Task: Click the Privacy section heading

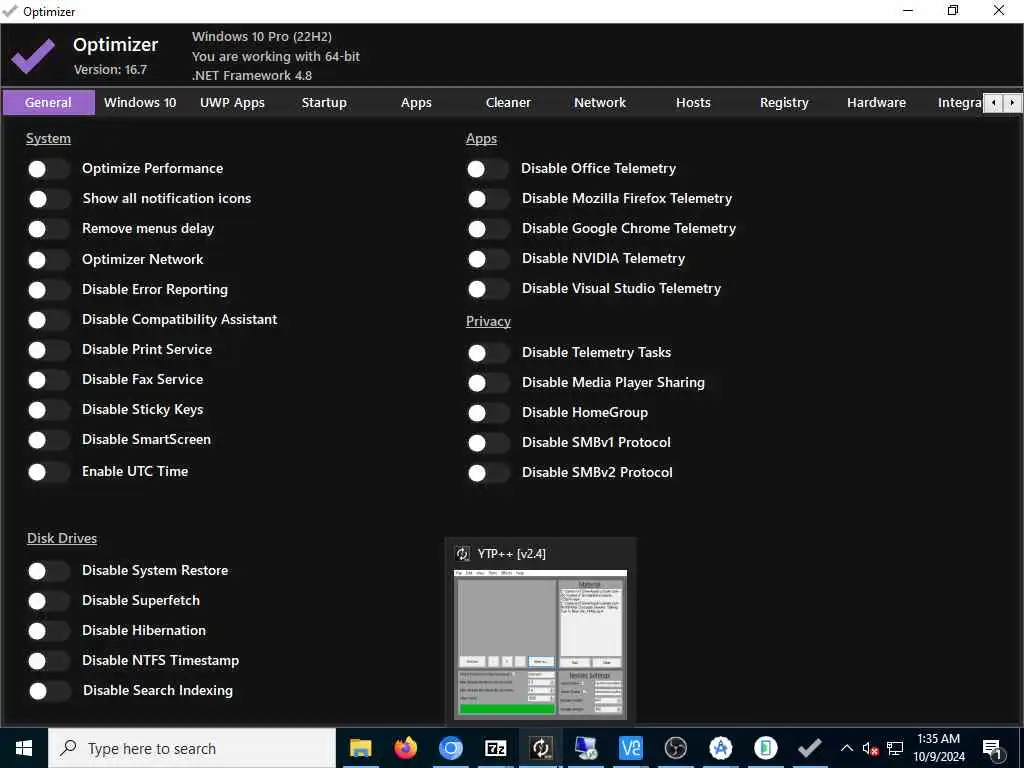Action: pos(488,321)
